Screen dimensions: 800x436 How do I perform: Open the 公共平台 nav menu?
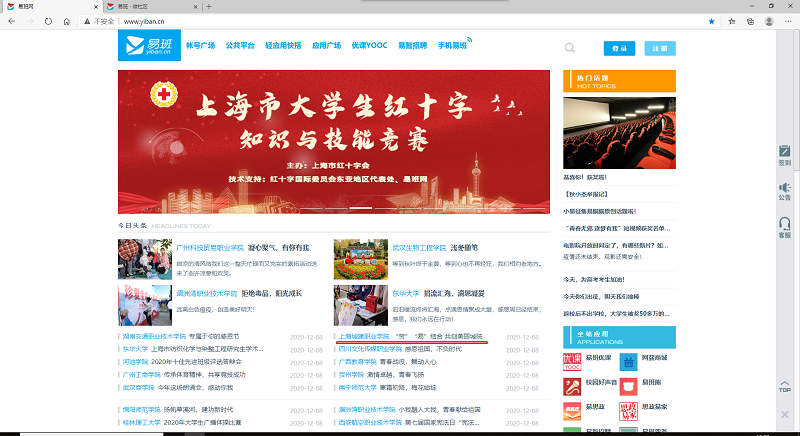[x=240, y=45]
